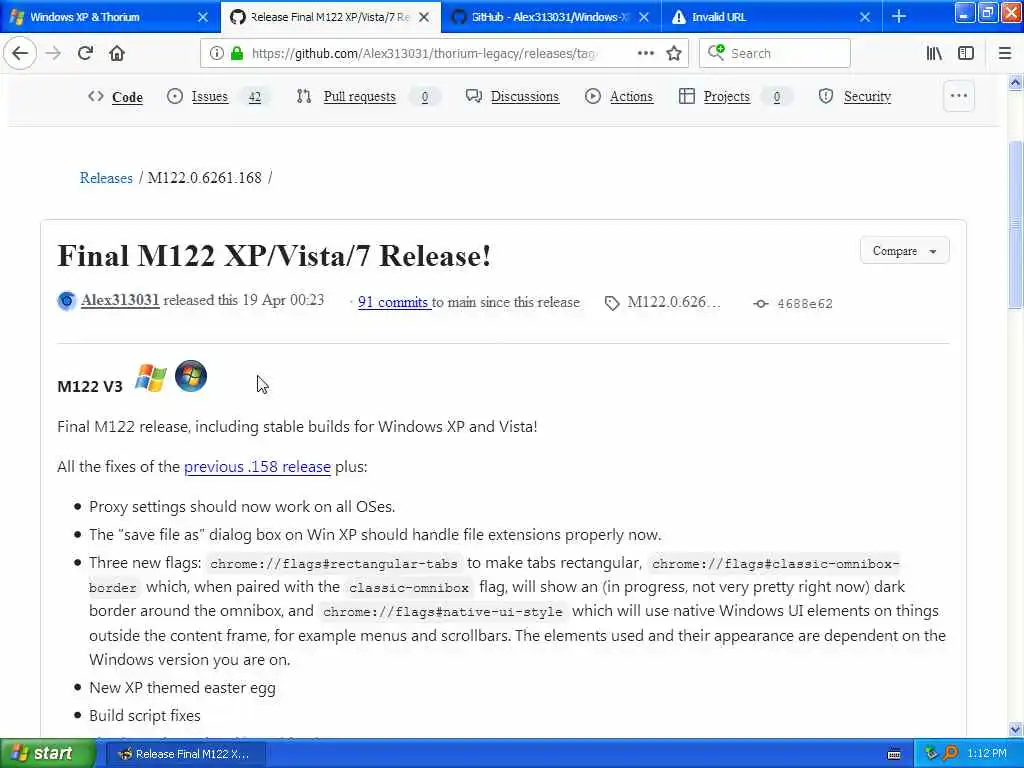Open the 91 commits link

coord(393,302)
